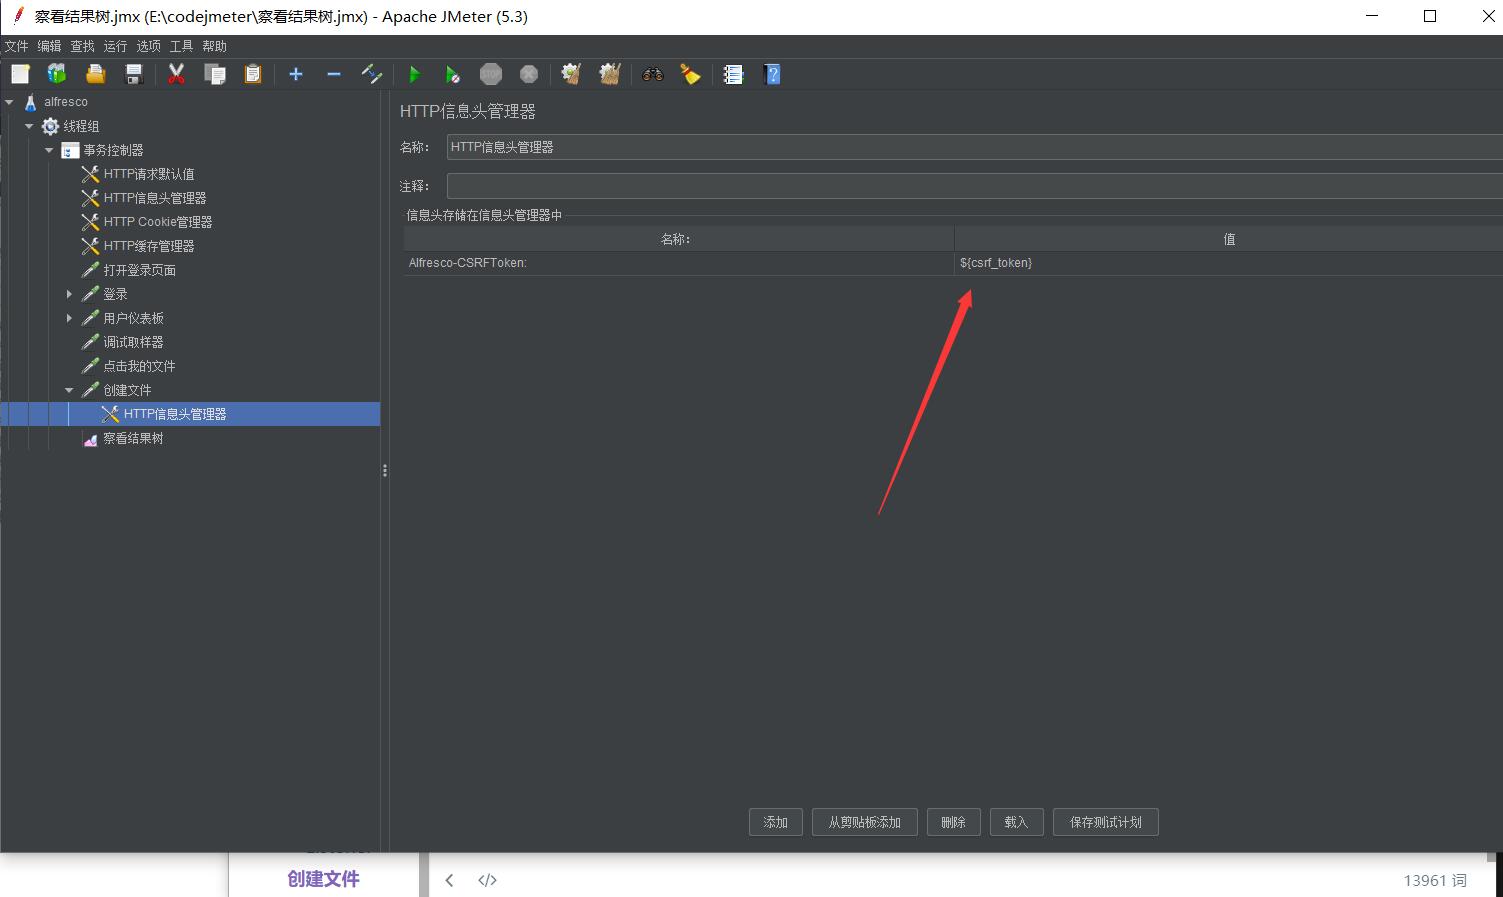Open Help with the question mark icon
The height and width of the screenshot is (897, 1503).
pyautogui.click(x=772, y=74)
